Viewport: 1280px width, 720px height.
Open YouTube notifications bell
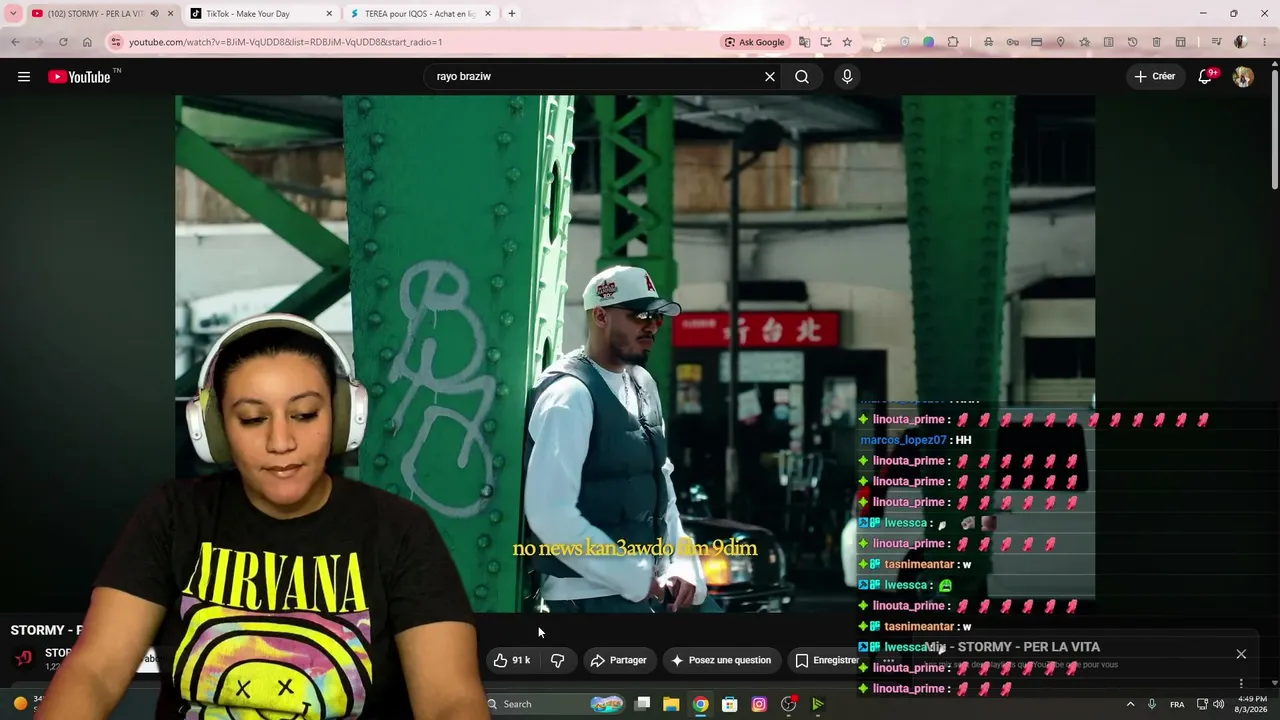pos(1206,76)
